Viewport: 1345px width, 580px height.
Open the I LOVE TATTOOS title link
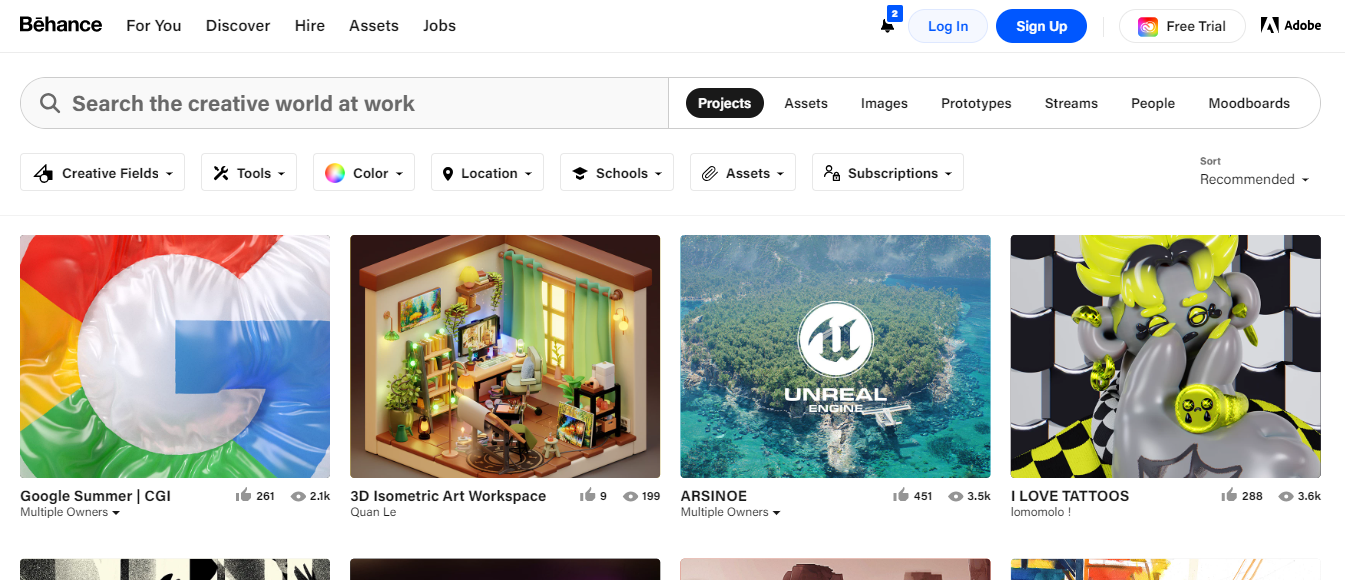[1070, 496]
